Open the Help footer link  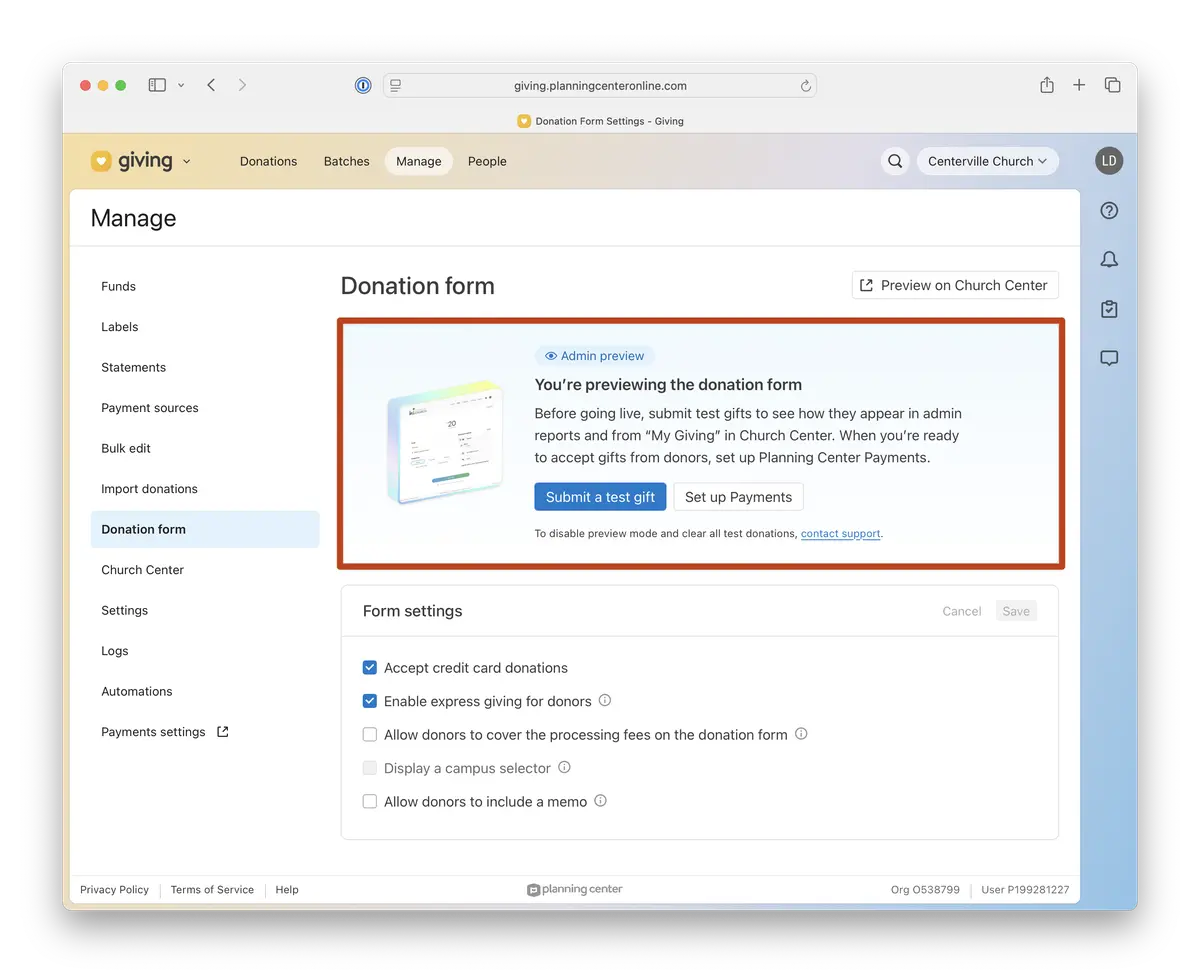tap(287, 890)
